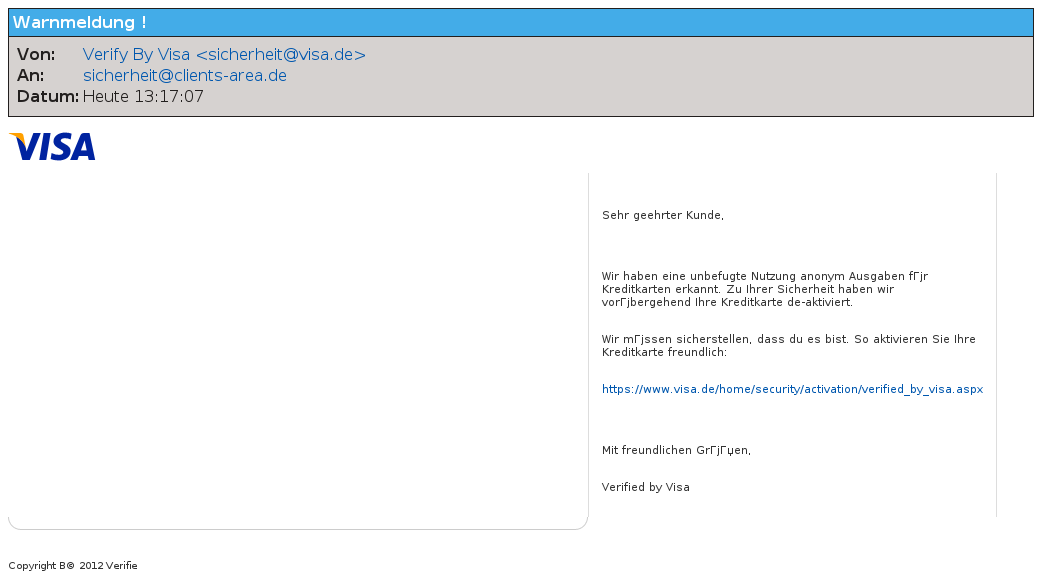The height and width of the screenshot is (586, 1041).
Task: Click the date value Heute 13:17:07
Action: click(143, 97)
